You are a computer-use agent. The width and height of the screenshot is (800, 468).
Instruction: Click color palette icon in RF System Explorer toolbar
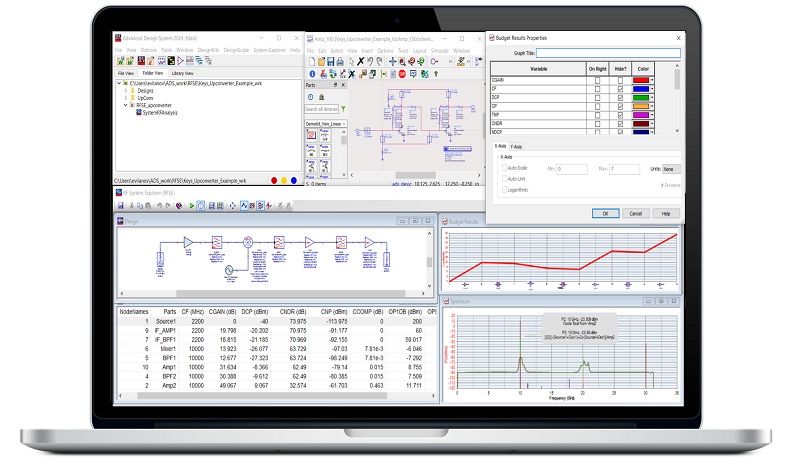pyautogui.click(x=179, y=206)
